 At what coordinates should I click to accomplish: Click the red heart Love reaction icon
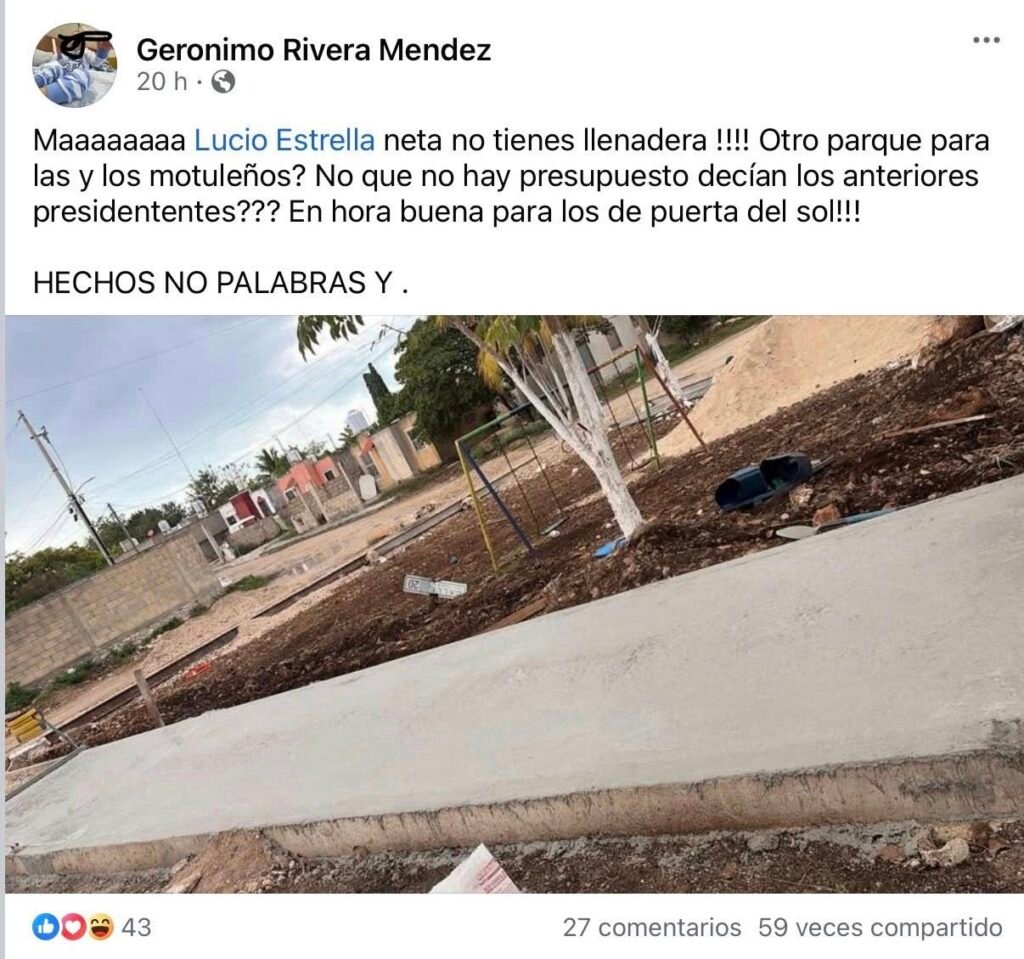(x=72, y=927)
